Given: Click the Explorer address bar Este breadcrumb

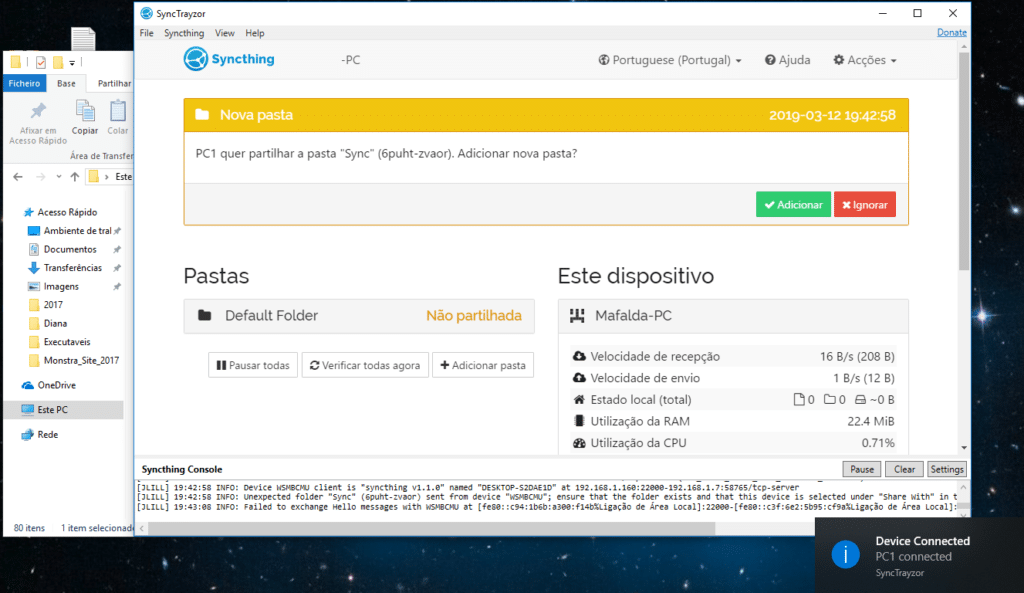Looking at the screenshot, I should coord(123,176).
